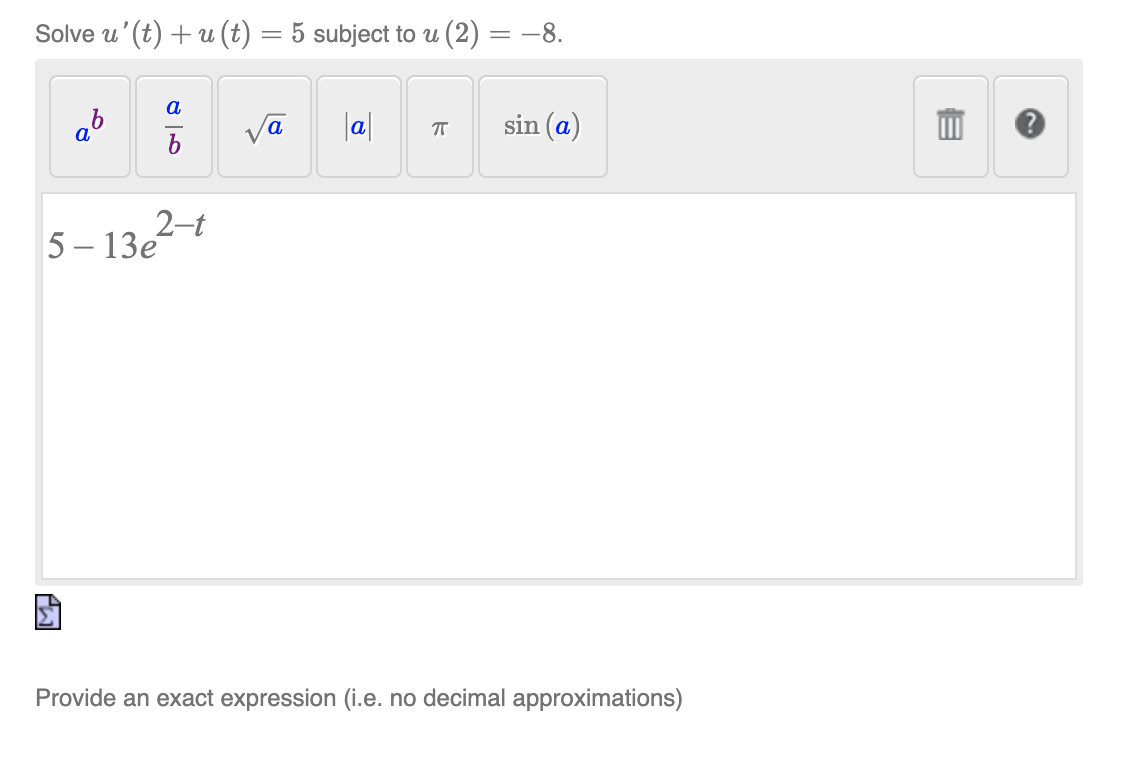Insert absolute value with the |a| icon
Screen dimensions: 1126x760
pos(358,127)
